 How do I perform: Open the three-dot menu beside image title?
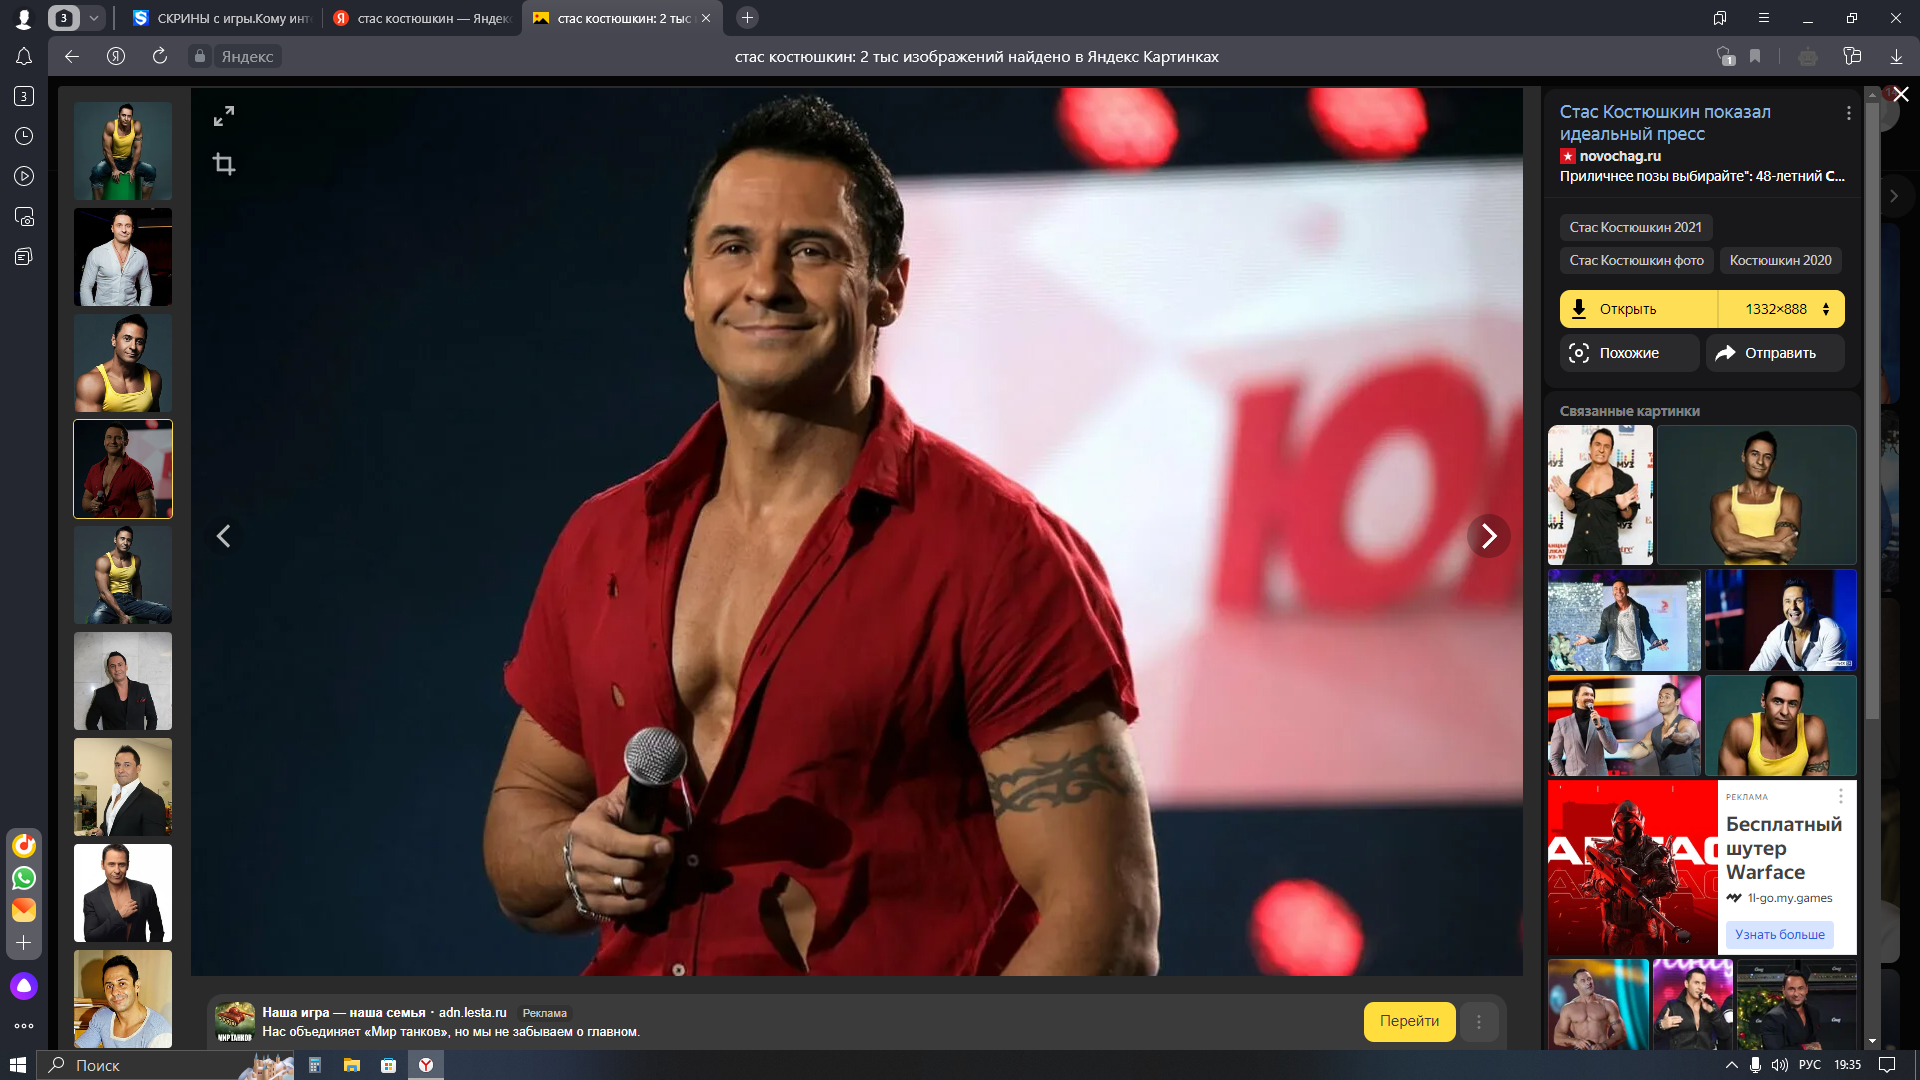(x=1848, y=113)
